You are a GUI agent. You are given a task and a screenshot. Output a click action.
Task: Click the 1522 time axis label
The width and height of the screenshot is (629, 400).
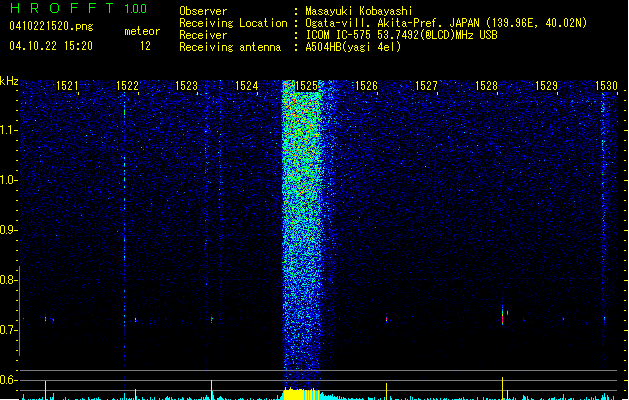(x=127, y=86)
